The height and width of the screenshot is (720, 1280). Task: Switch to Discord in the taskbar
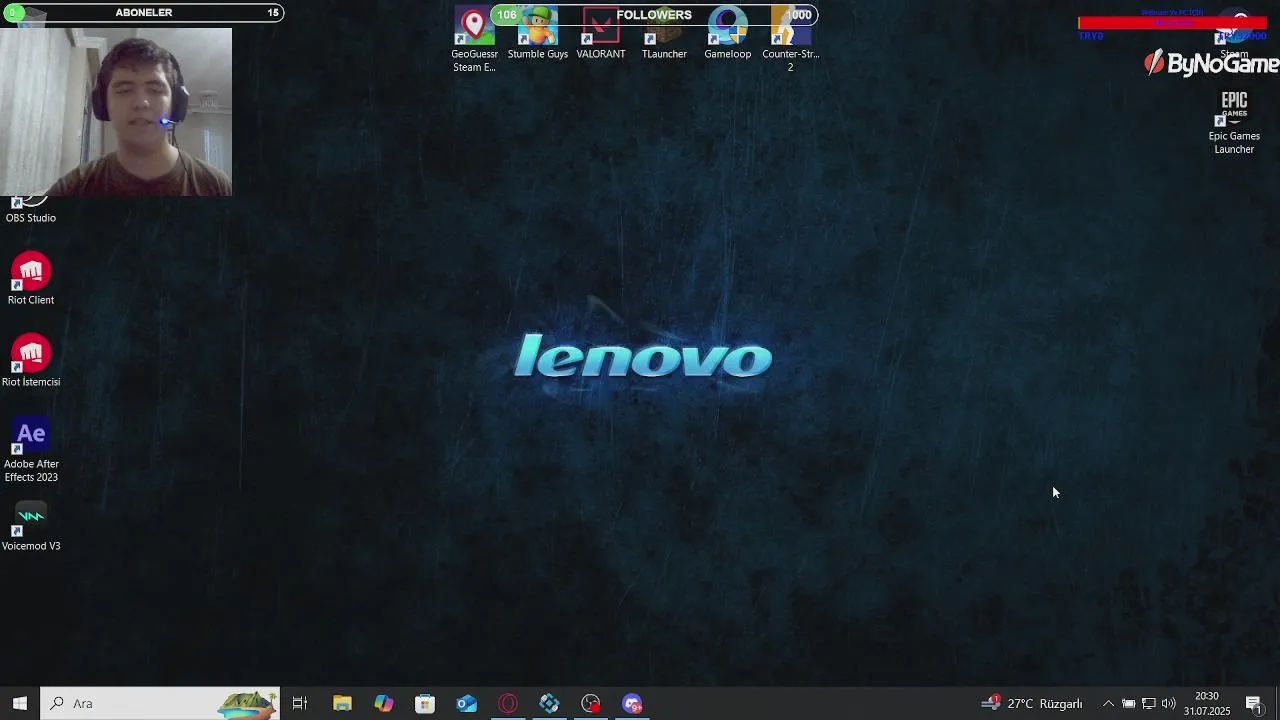point(632,703)
